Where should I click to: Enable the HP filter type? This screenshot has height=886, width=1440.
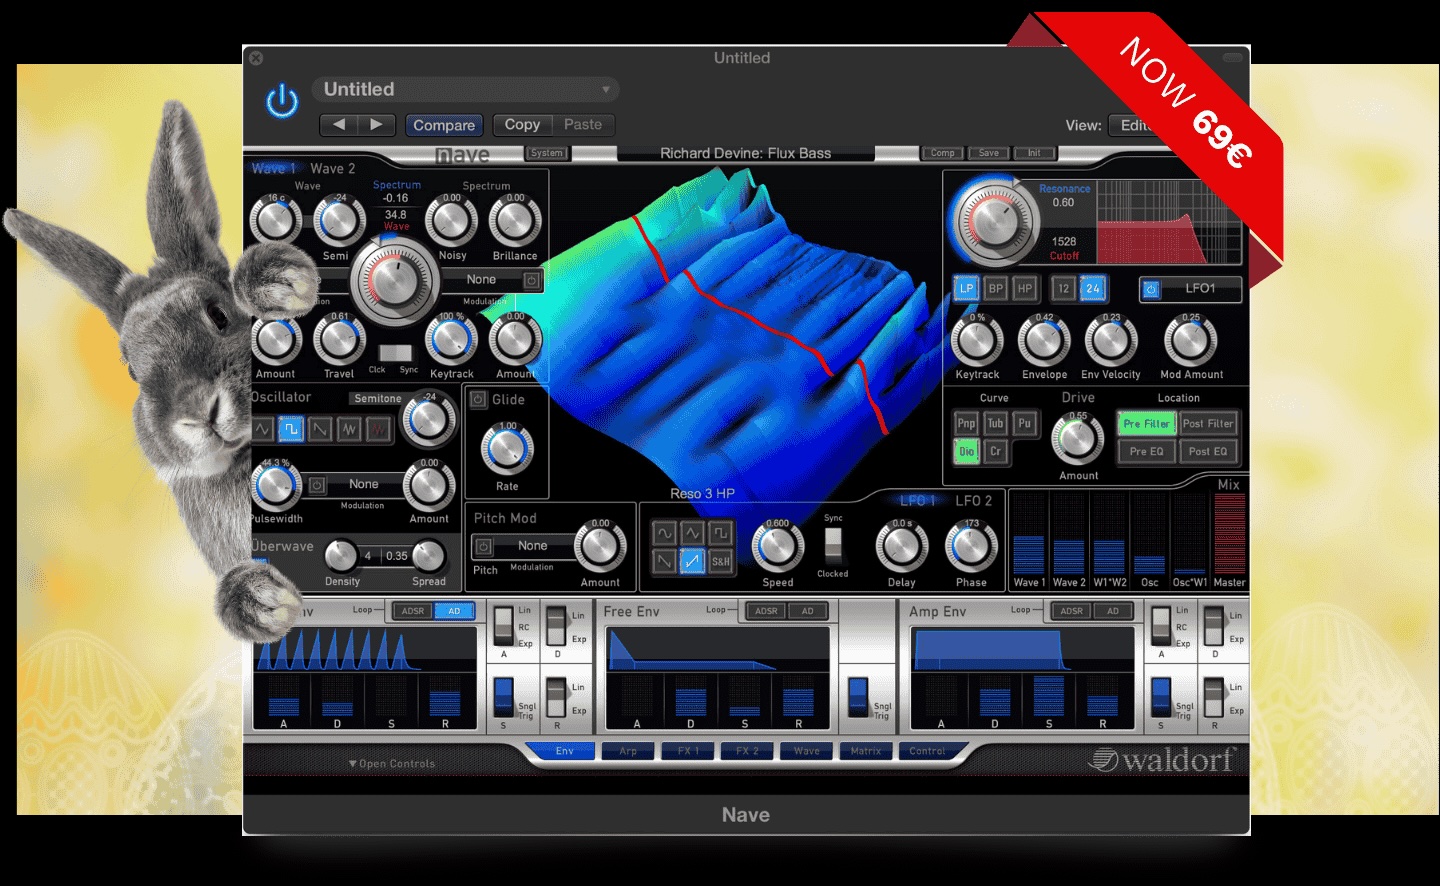click(1025, 288)
